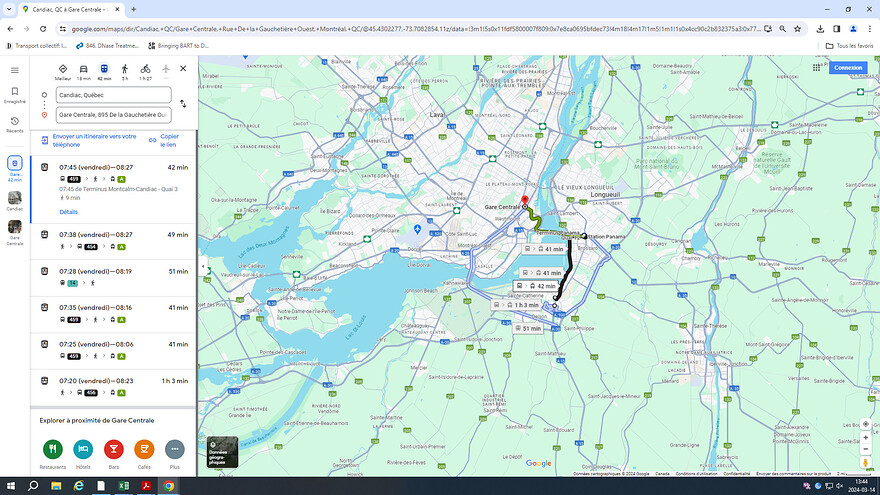The width and height of the screenshot is (880, 495).
Task: Open Détails of the 07:45 route
Action: point(68,212)
